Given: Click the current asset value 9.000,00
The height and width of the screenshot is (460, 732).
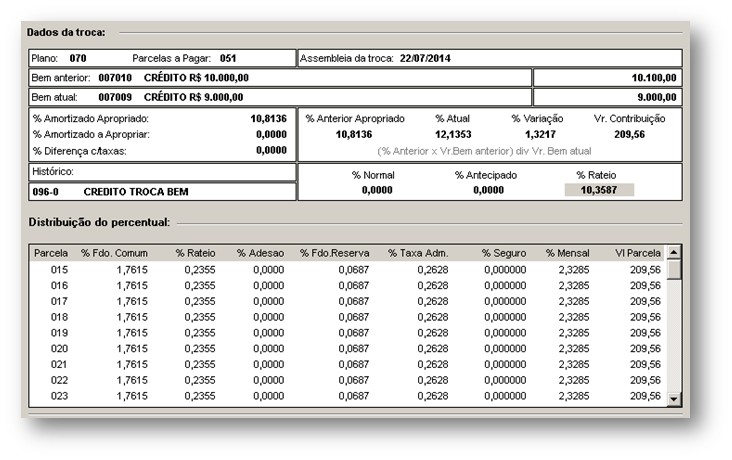Looking at the screenshot, I should pos(656,97).
